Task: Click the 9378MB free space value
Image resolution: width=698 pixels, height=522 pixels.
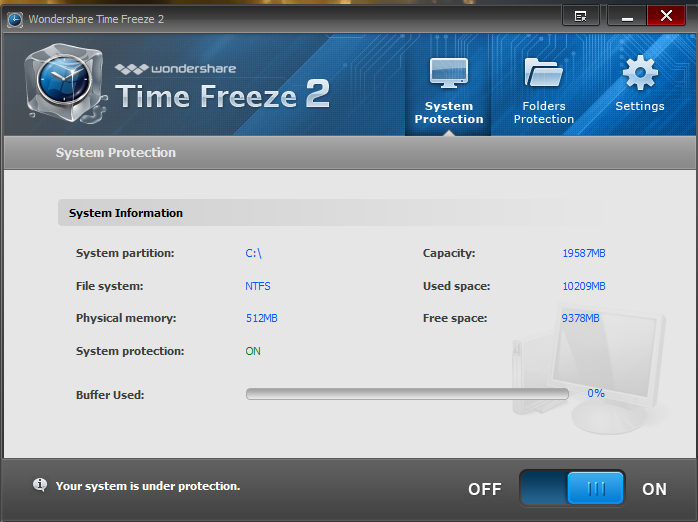Action: (580, 318)
